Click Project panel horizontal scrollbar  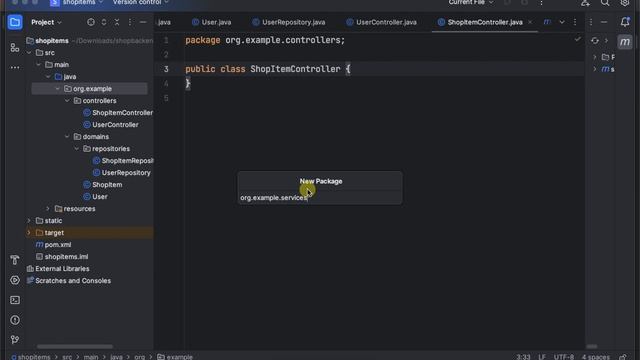point(75,346)
